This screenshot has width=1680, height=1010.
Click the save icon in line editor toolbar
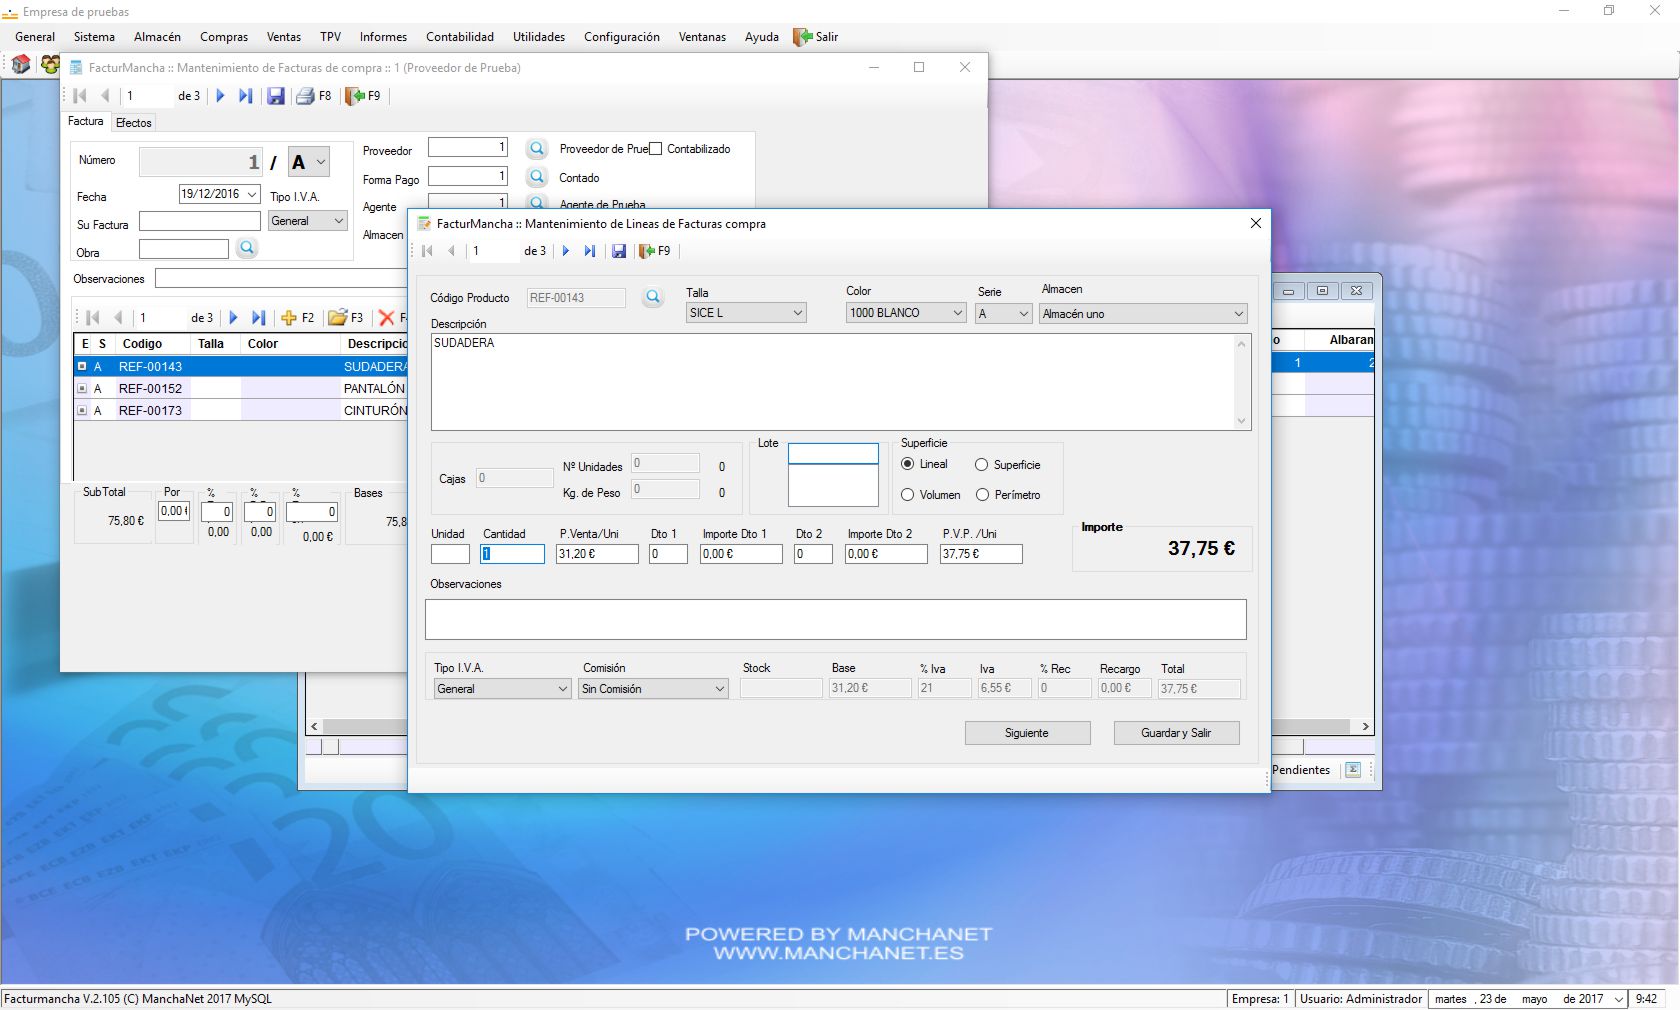tap(619, 251)
